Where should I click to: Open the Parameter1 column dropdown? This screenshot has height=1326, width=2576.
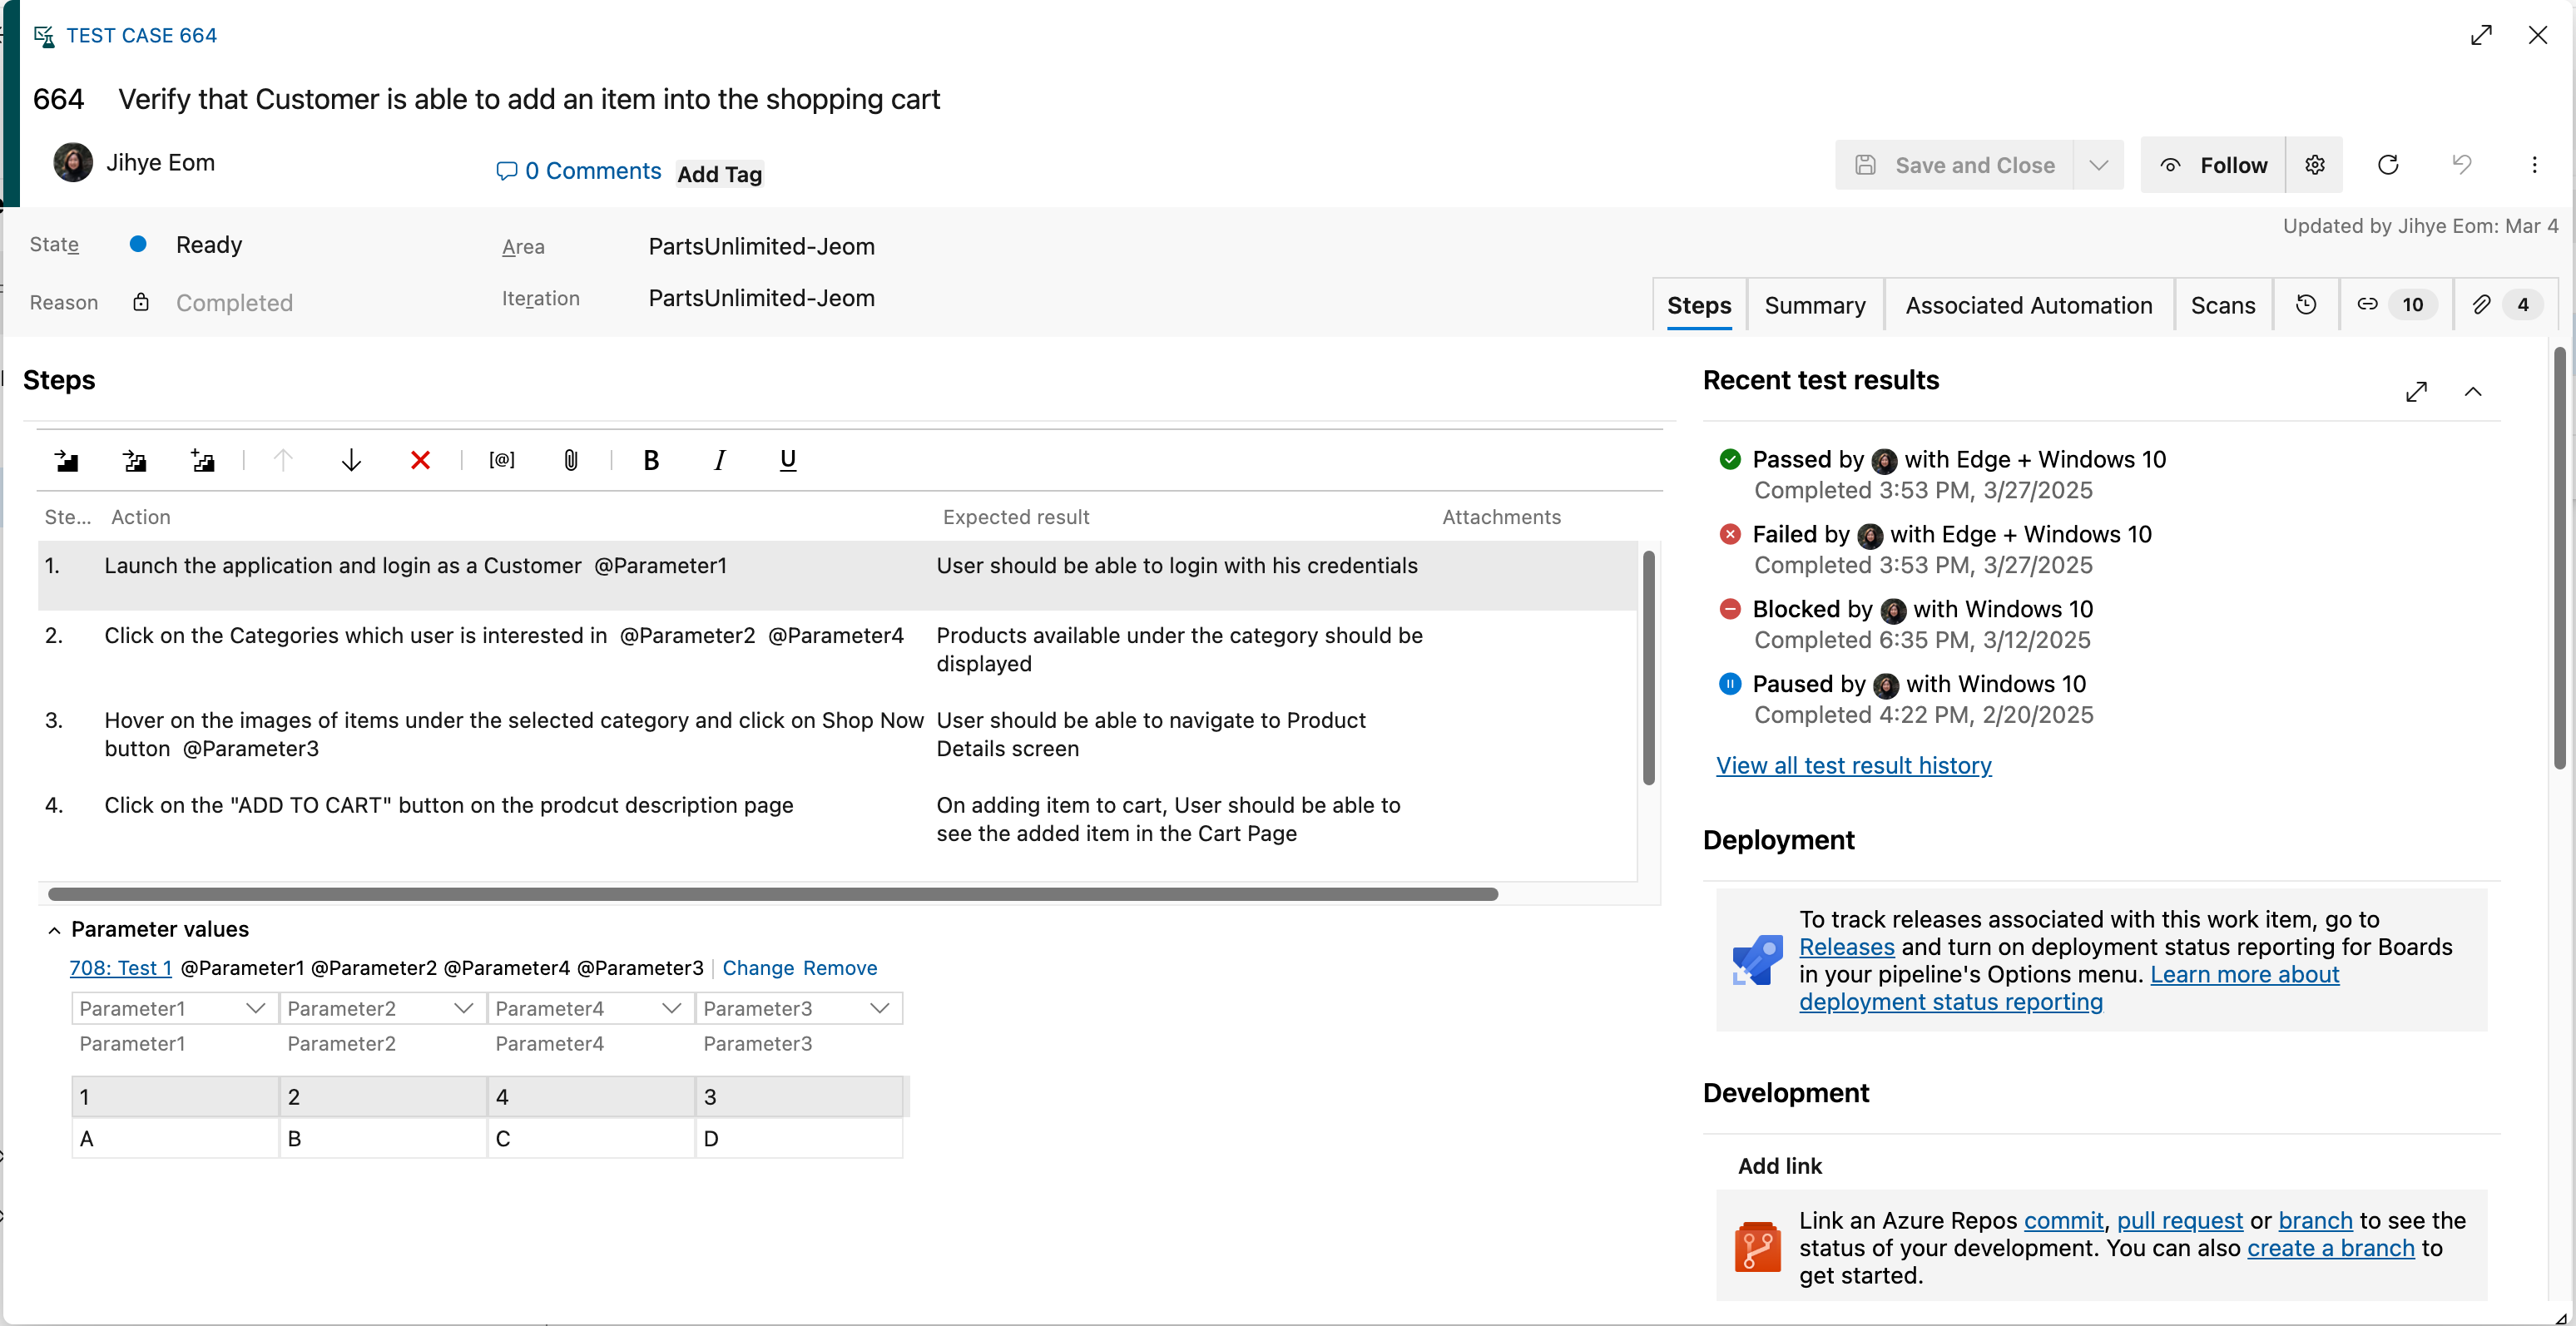[x=255, y=1008]
